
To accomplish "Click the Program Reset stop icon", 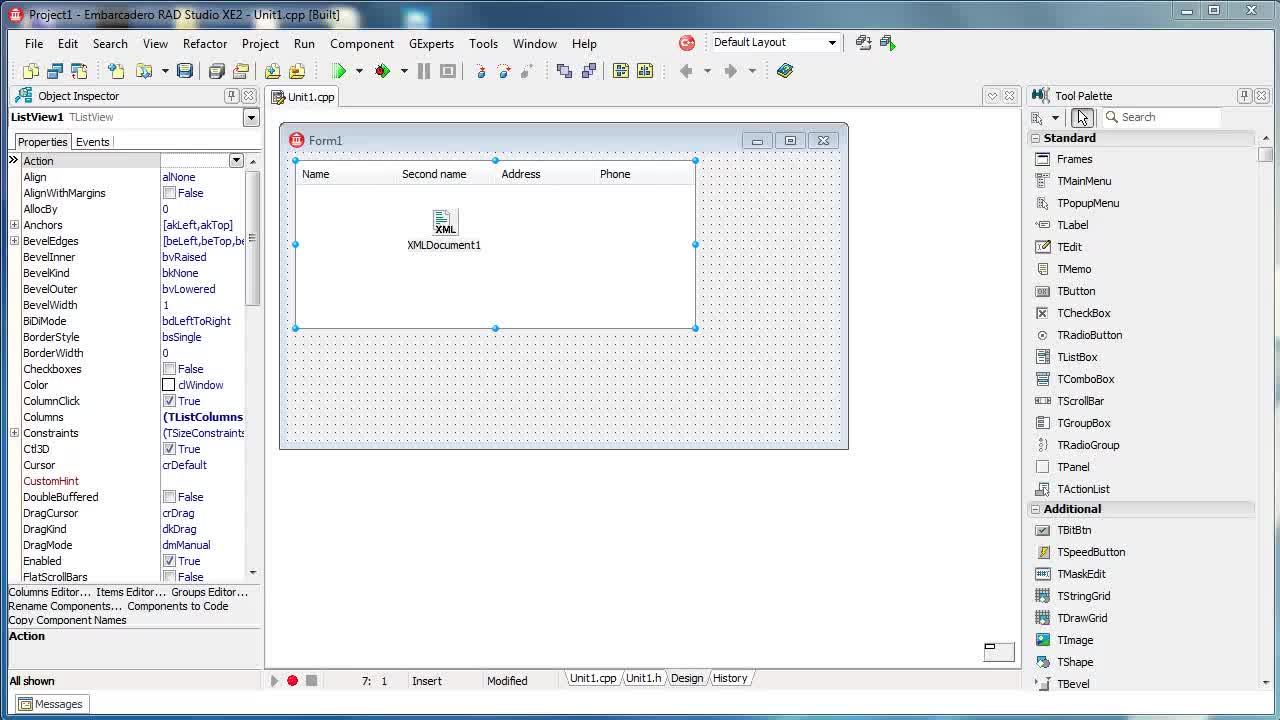I will click(x=448, y=71).
